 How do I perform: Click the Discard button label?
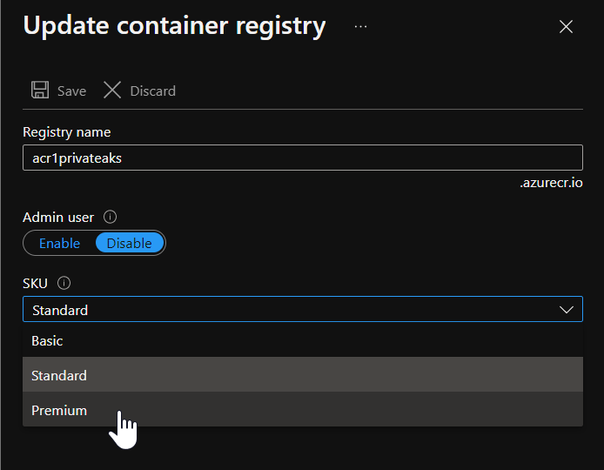click(153, 91)
